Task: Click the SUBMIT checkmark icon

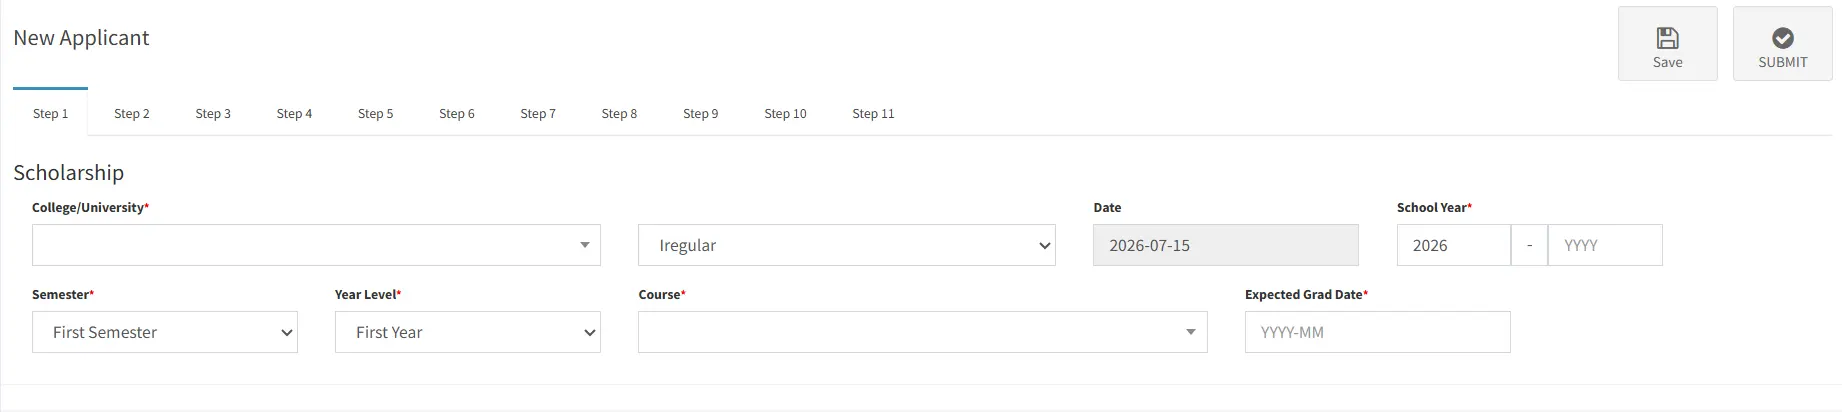Action: coord(1782,38)
